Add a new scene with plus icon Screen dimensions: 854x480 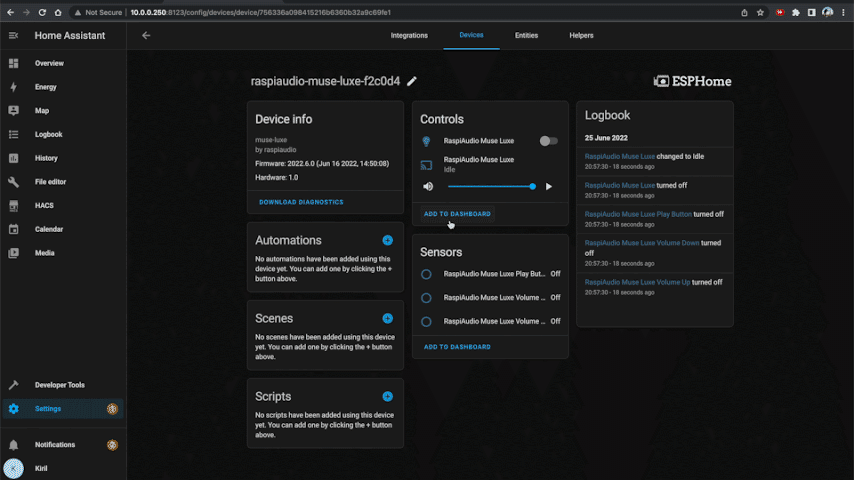point(387,318)
